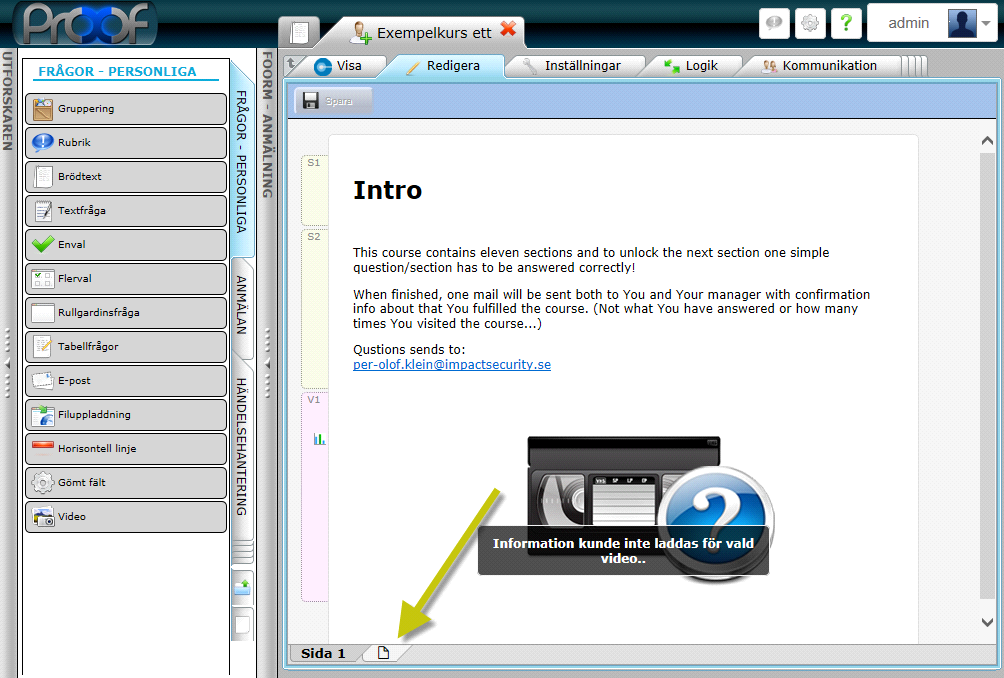Open the admin user menu arrow
1004x678 pixels.
986,23
